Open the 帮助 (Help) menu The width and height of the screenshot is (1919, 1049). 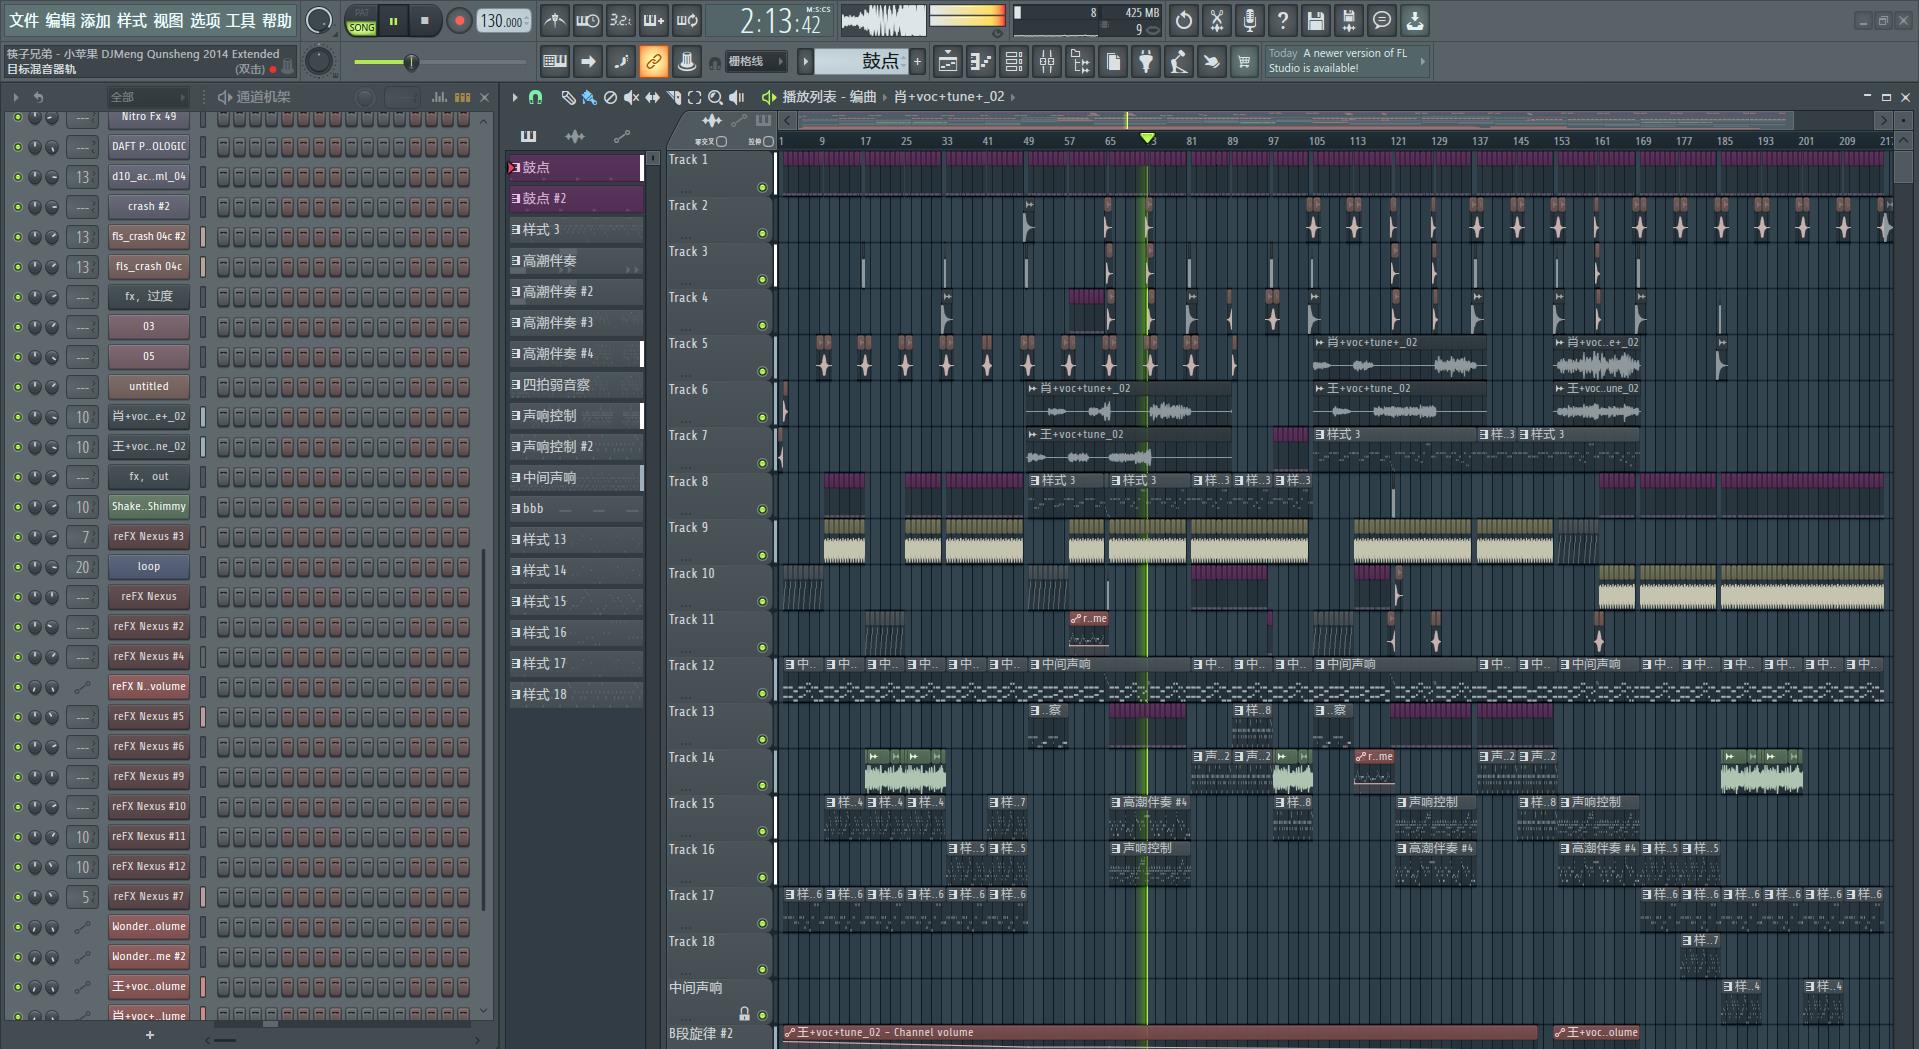point(277,20)
